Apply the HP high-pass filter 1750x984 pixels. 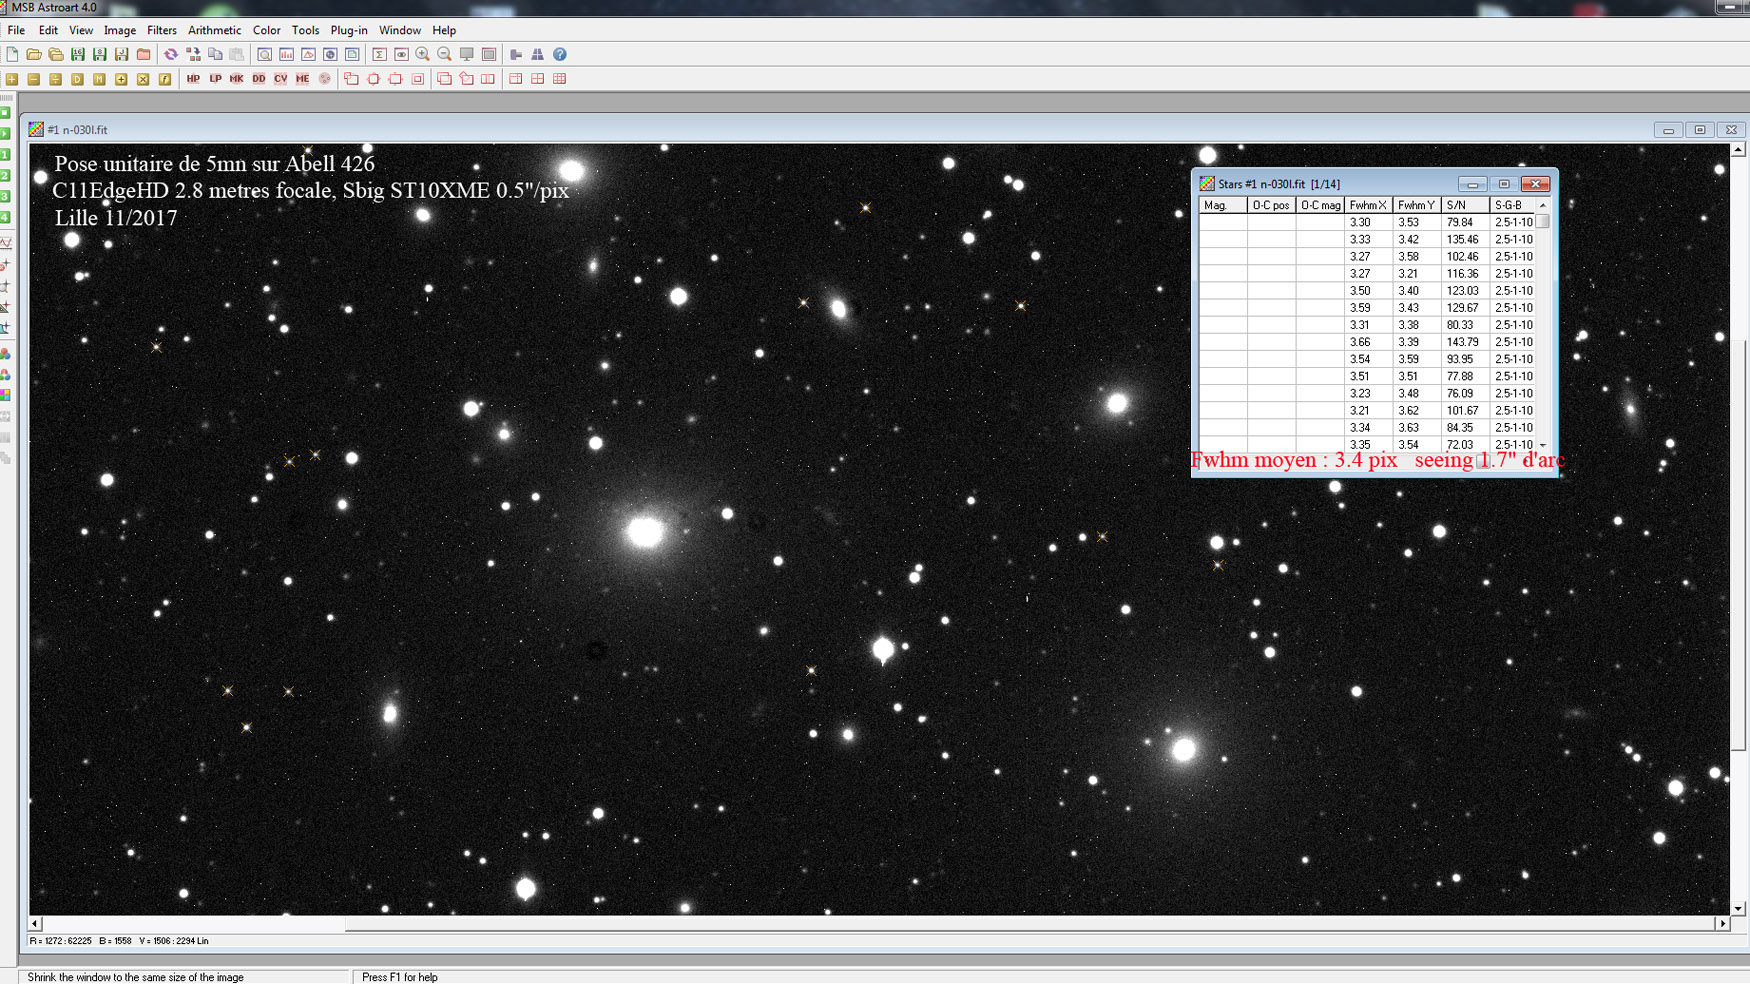pyautogui.click(x=193, y=79)
